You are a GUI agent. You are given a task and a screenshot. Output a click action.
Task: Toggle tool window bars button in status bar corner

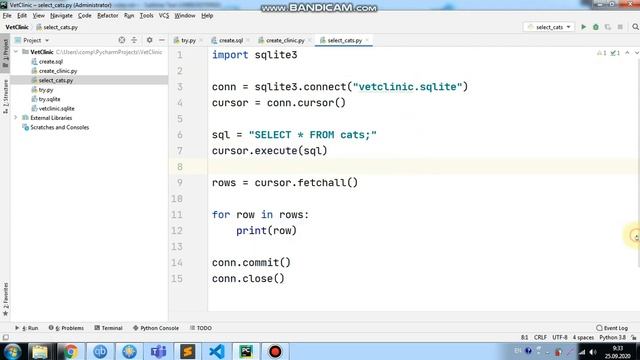point(5,338)
